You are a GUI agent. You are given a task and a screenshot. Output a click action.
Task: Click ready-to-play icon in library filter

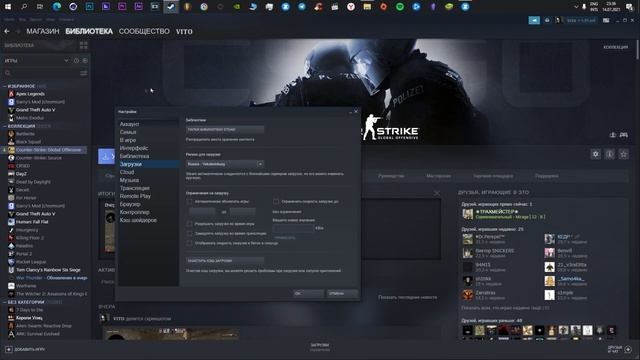click(85, 60)
